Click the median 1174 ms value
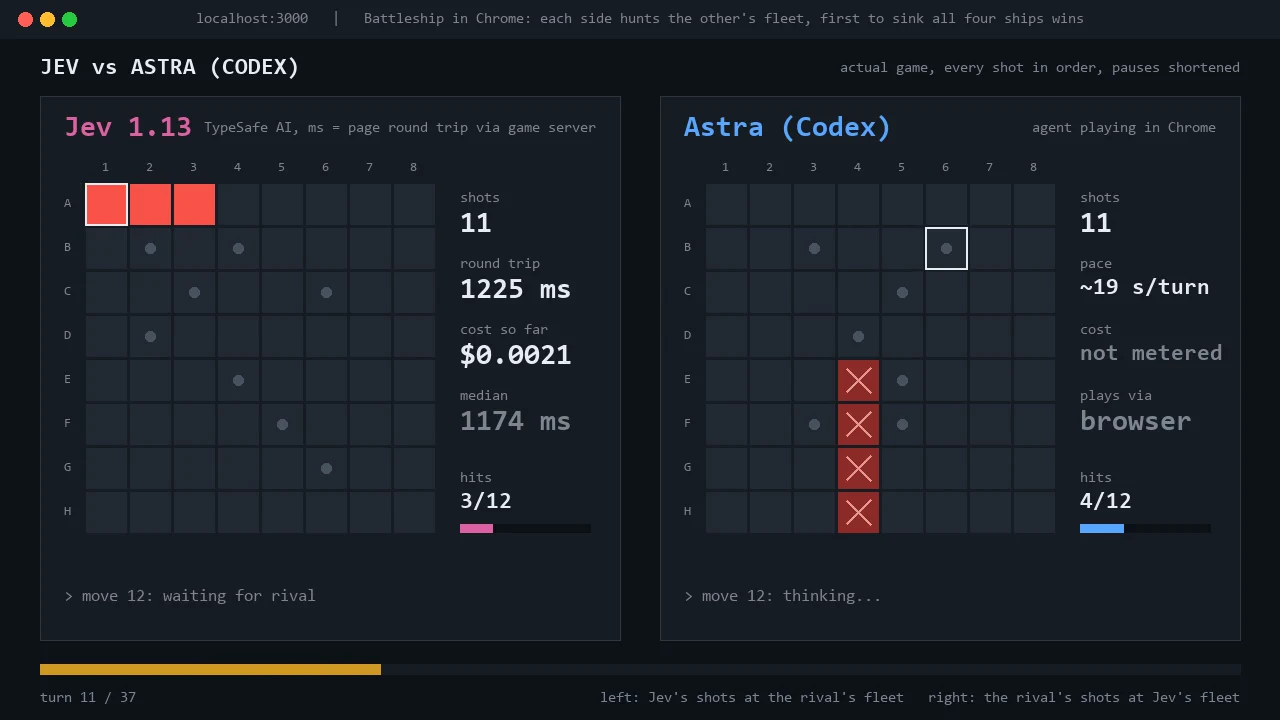Image resolution: width=1280 pixels, height=720 pixels. [515, 421]
